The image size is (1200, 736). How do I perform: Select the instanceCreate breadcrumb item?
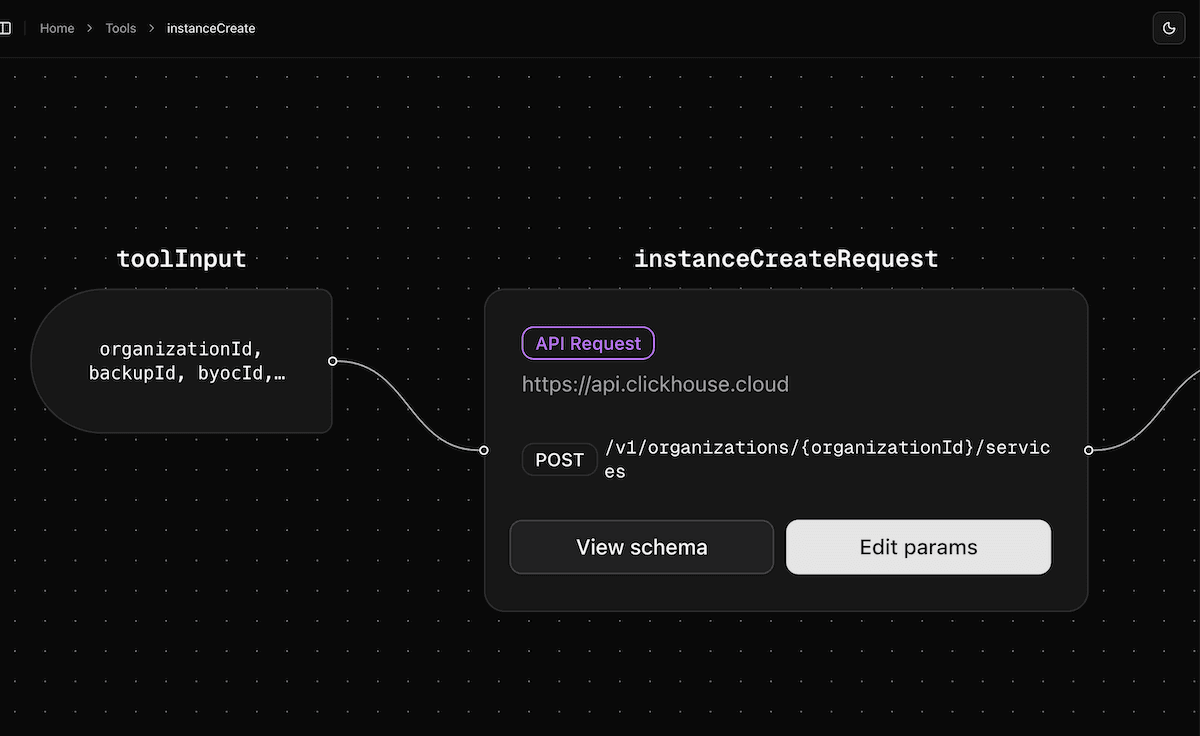point(211,28)
